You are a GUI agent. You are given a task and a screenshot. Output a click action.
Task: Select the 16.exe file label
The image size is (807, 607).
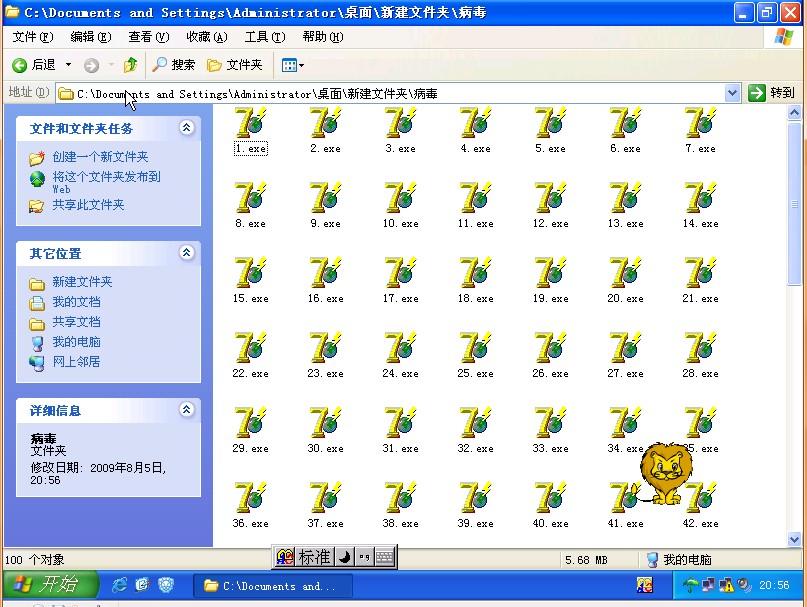[x=326, y=299]
